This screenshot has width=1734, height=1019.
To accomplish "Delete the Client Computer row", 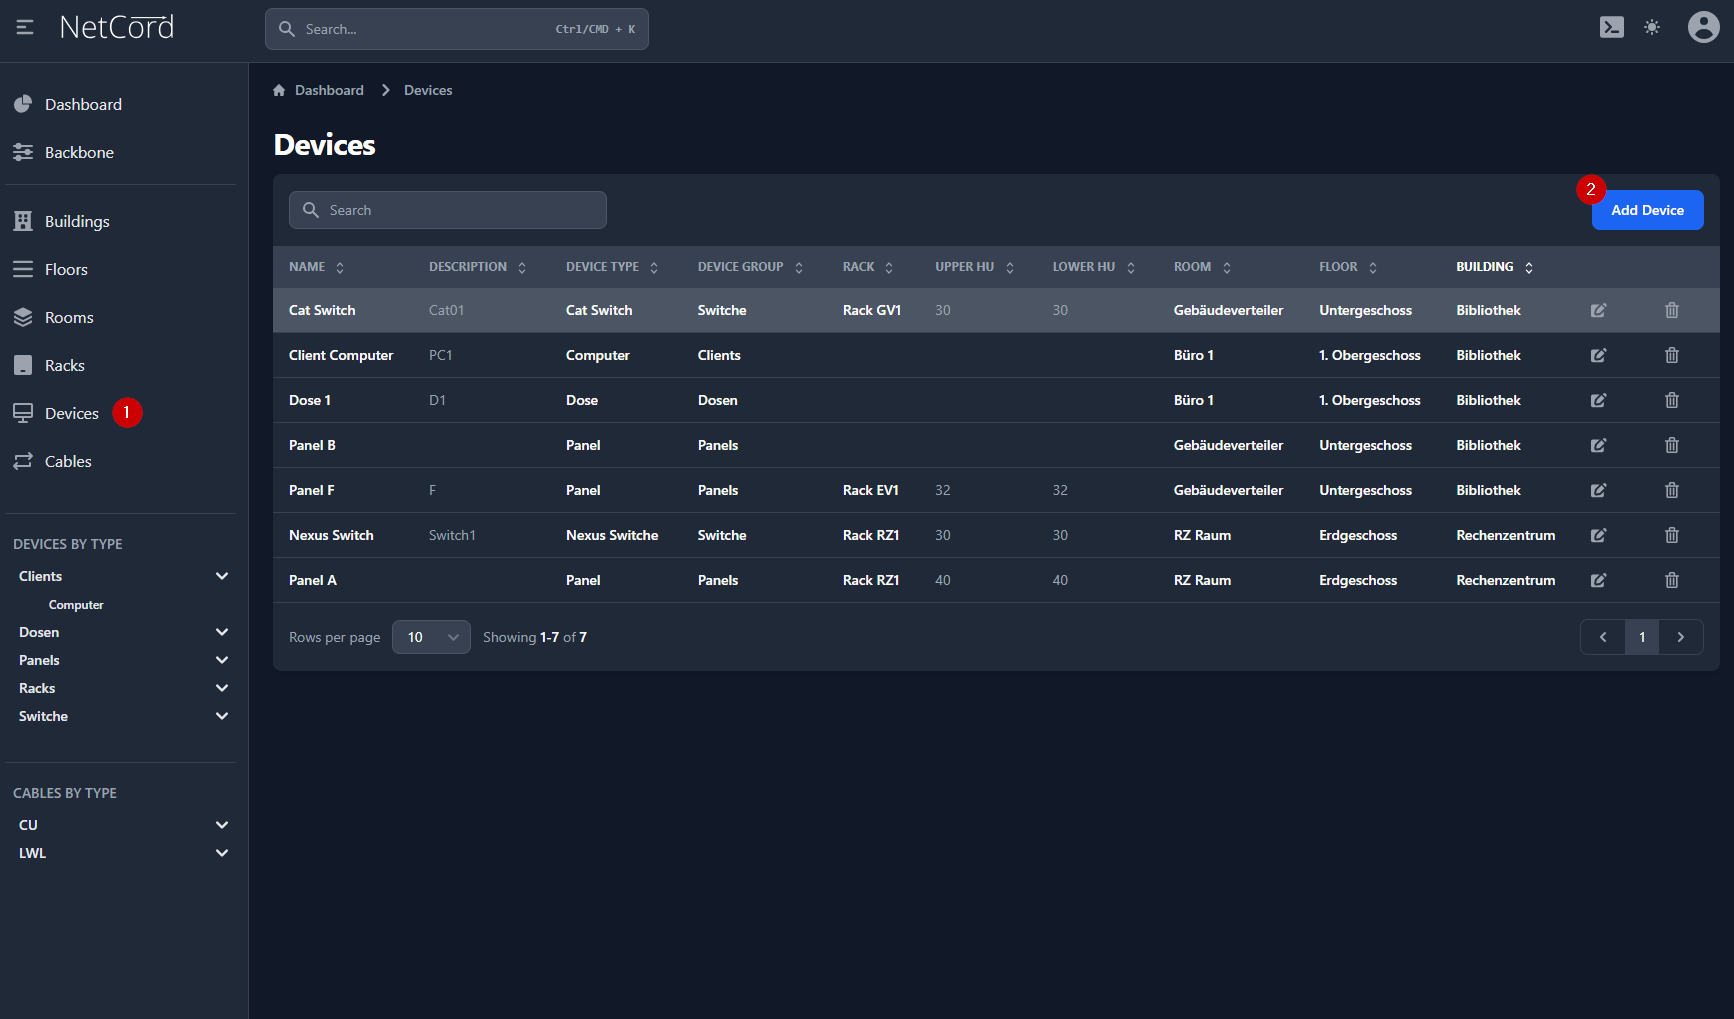I will (x=1671, y=356).
